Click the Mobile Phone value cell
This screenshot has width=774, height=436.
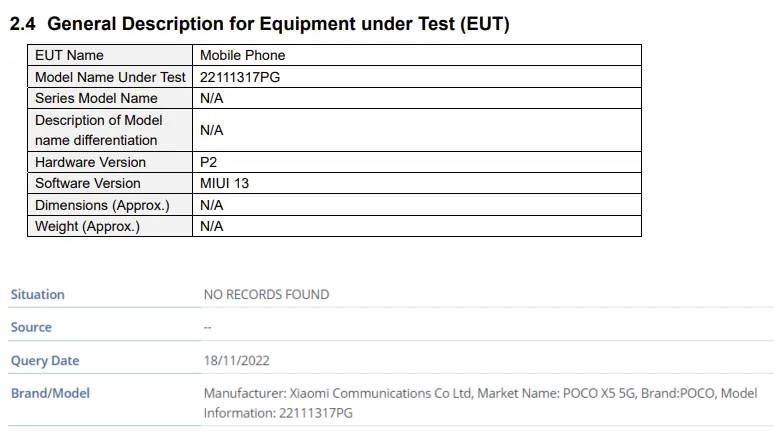(x=417, y=55)
